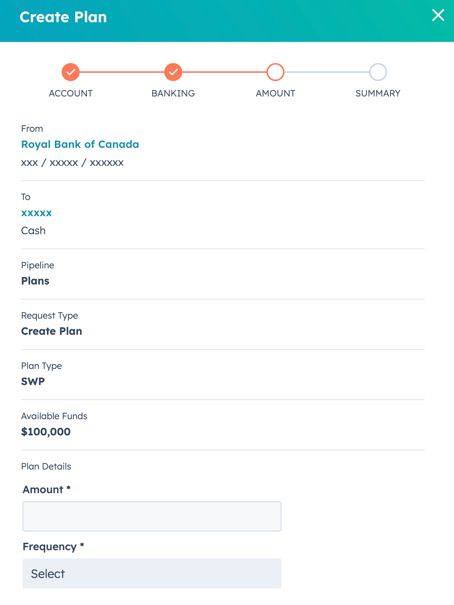Click the Create Plan dialog title
Viewport: 454px width, 605px height.
coord(63,17)
